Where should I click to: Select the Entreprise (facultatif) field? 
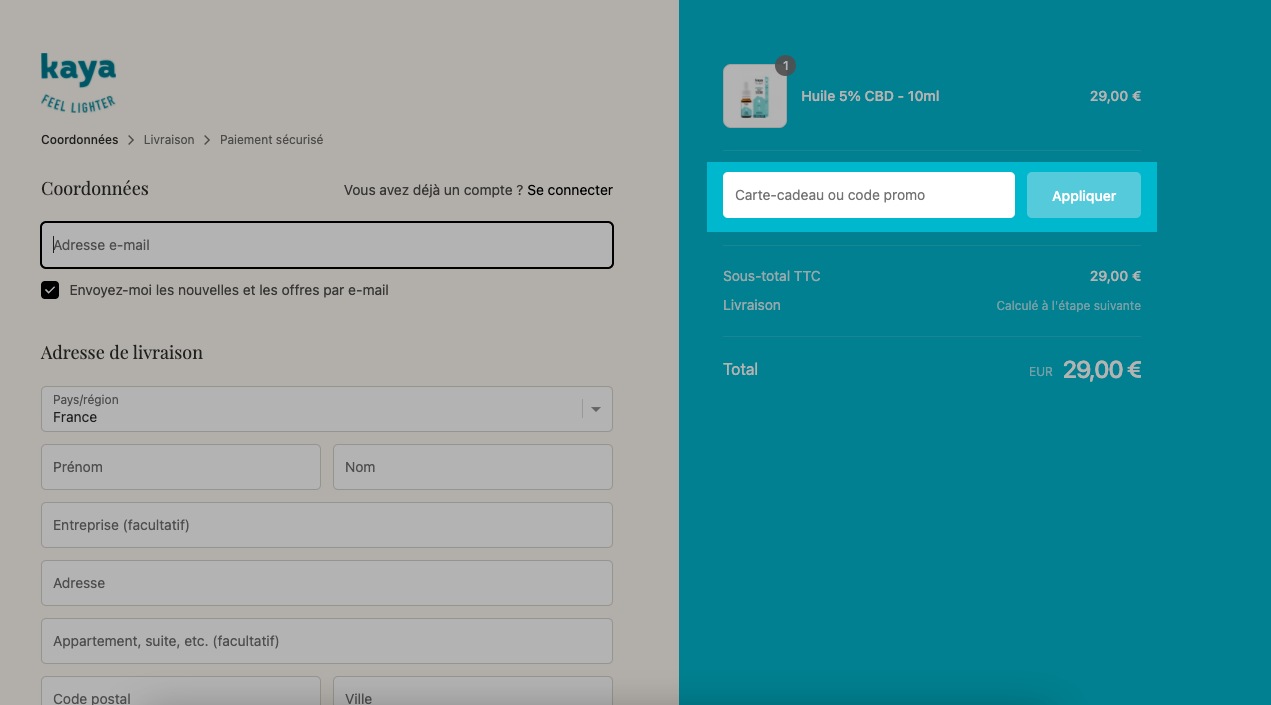coord(327,525)
